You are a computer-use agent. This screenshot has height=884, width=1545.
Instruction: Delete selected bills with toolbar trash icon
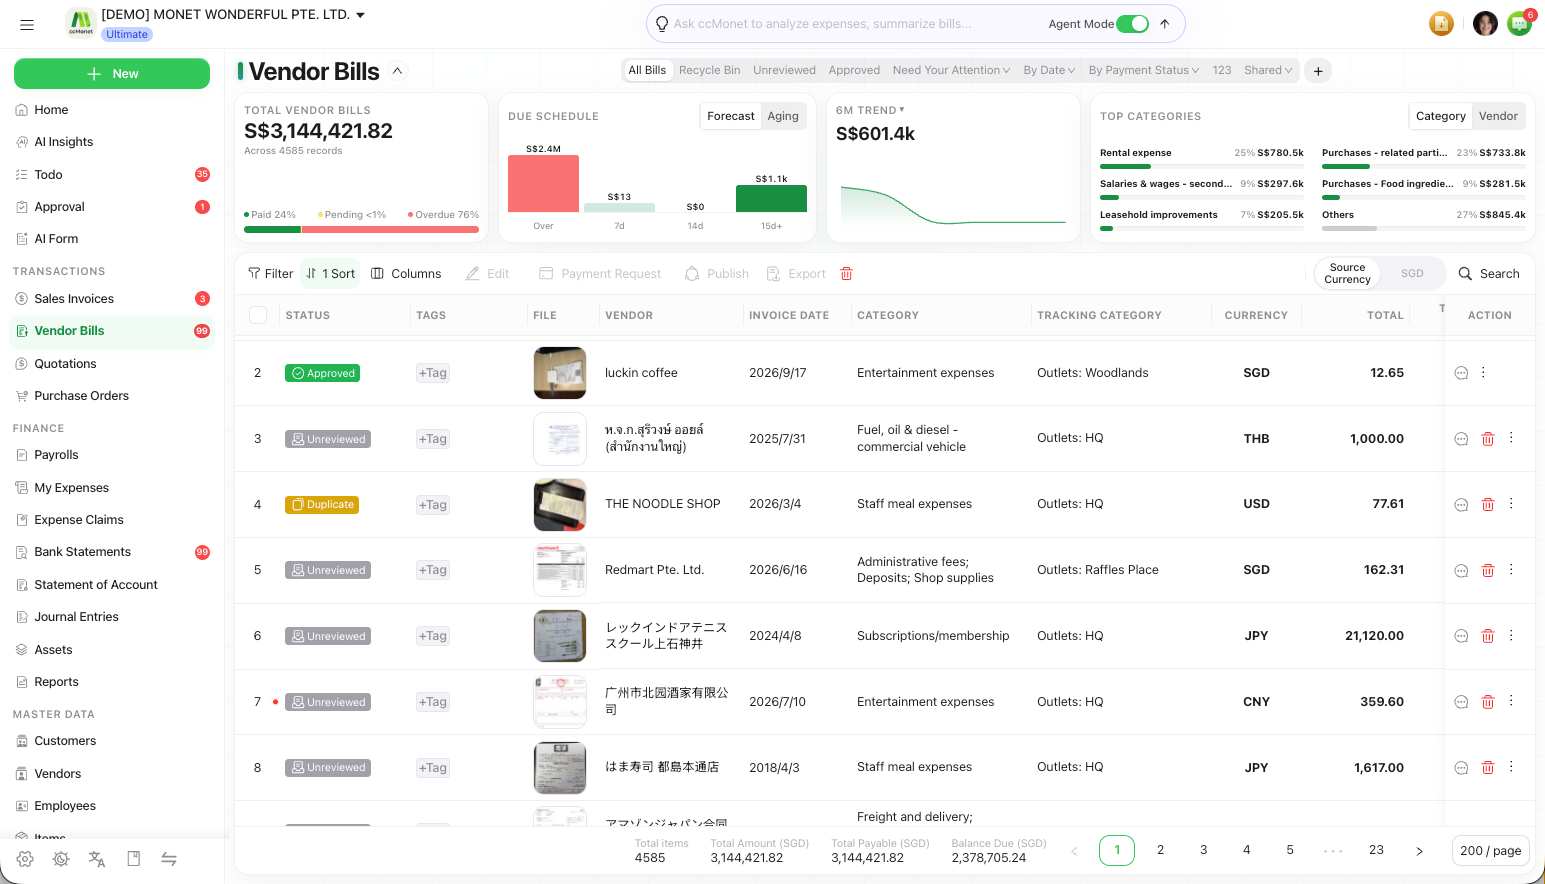pos(847,274)
